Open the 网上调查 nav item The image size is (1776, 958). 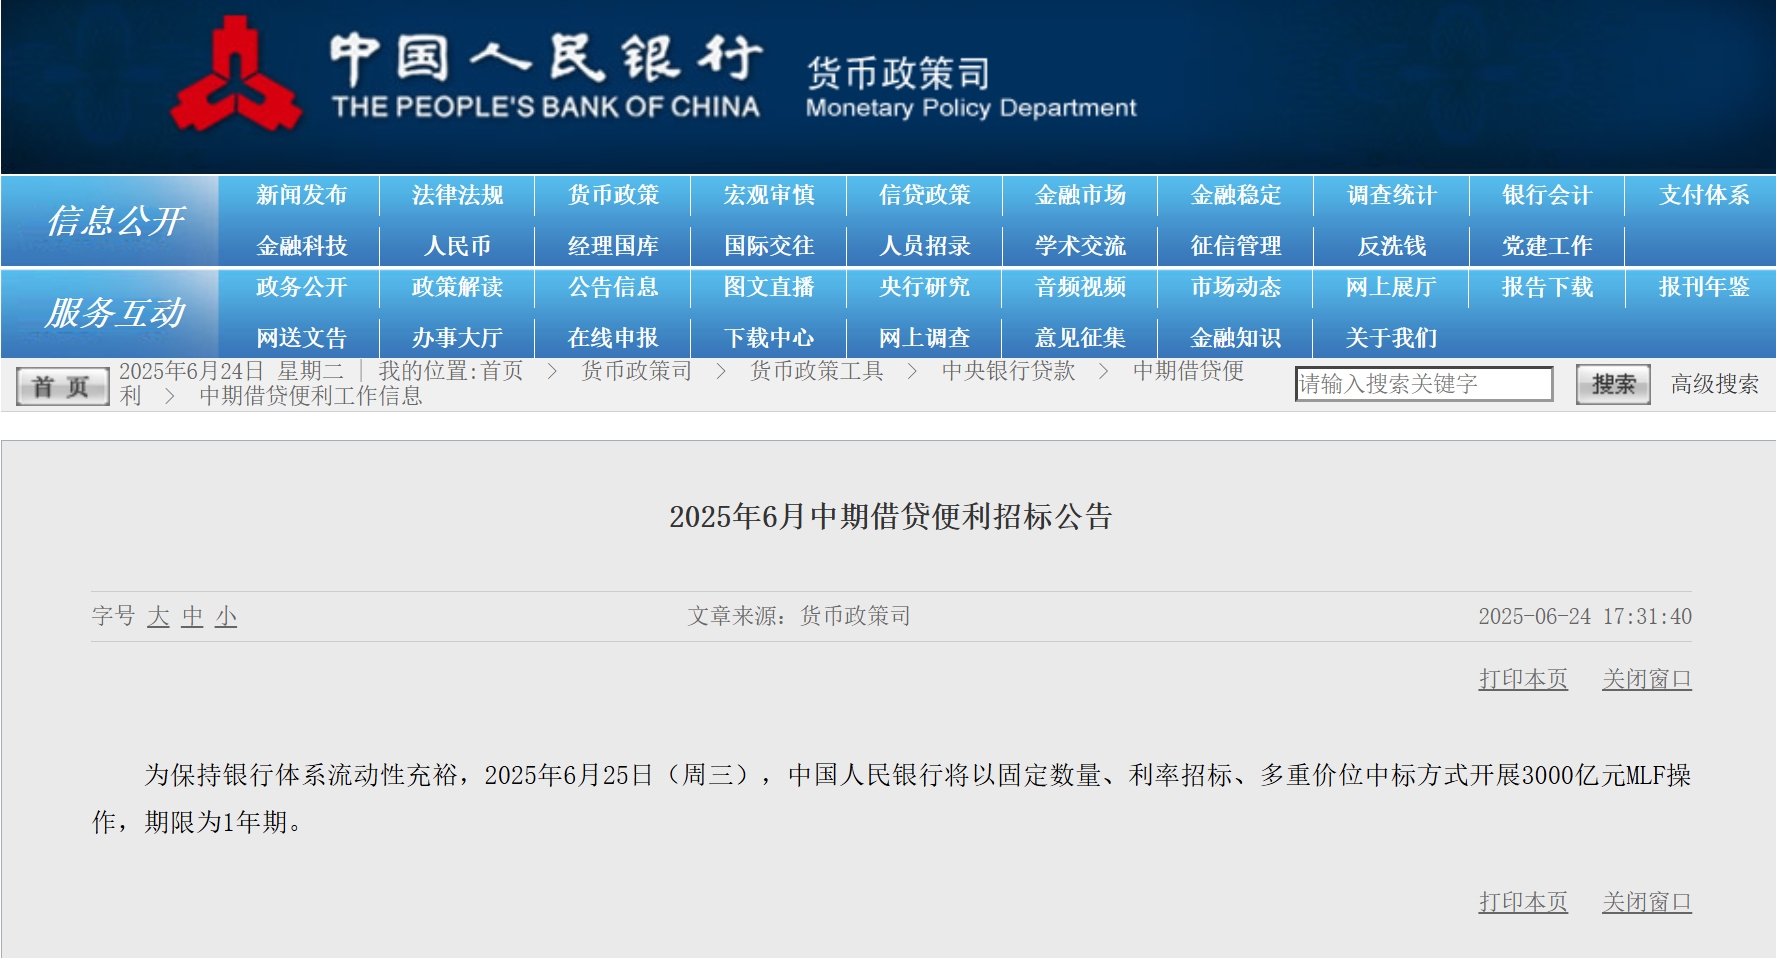925,338
